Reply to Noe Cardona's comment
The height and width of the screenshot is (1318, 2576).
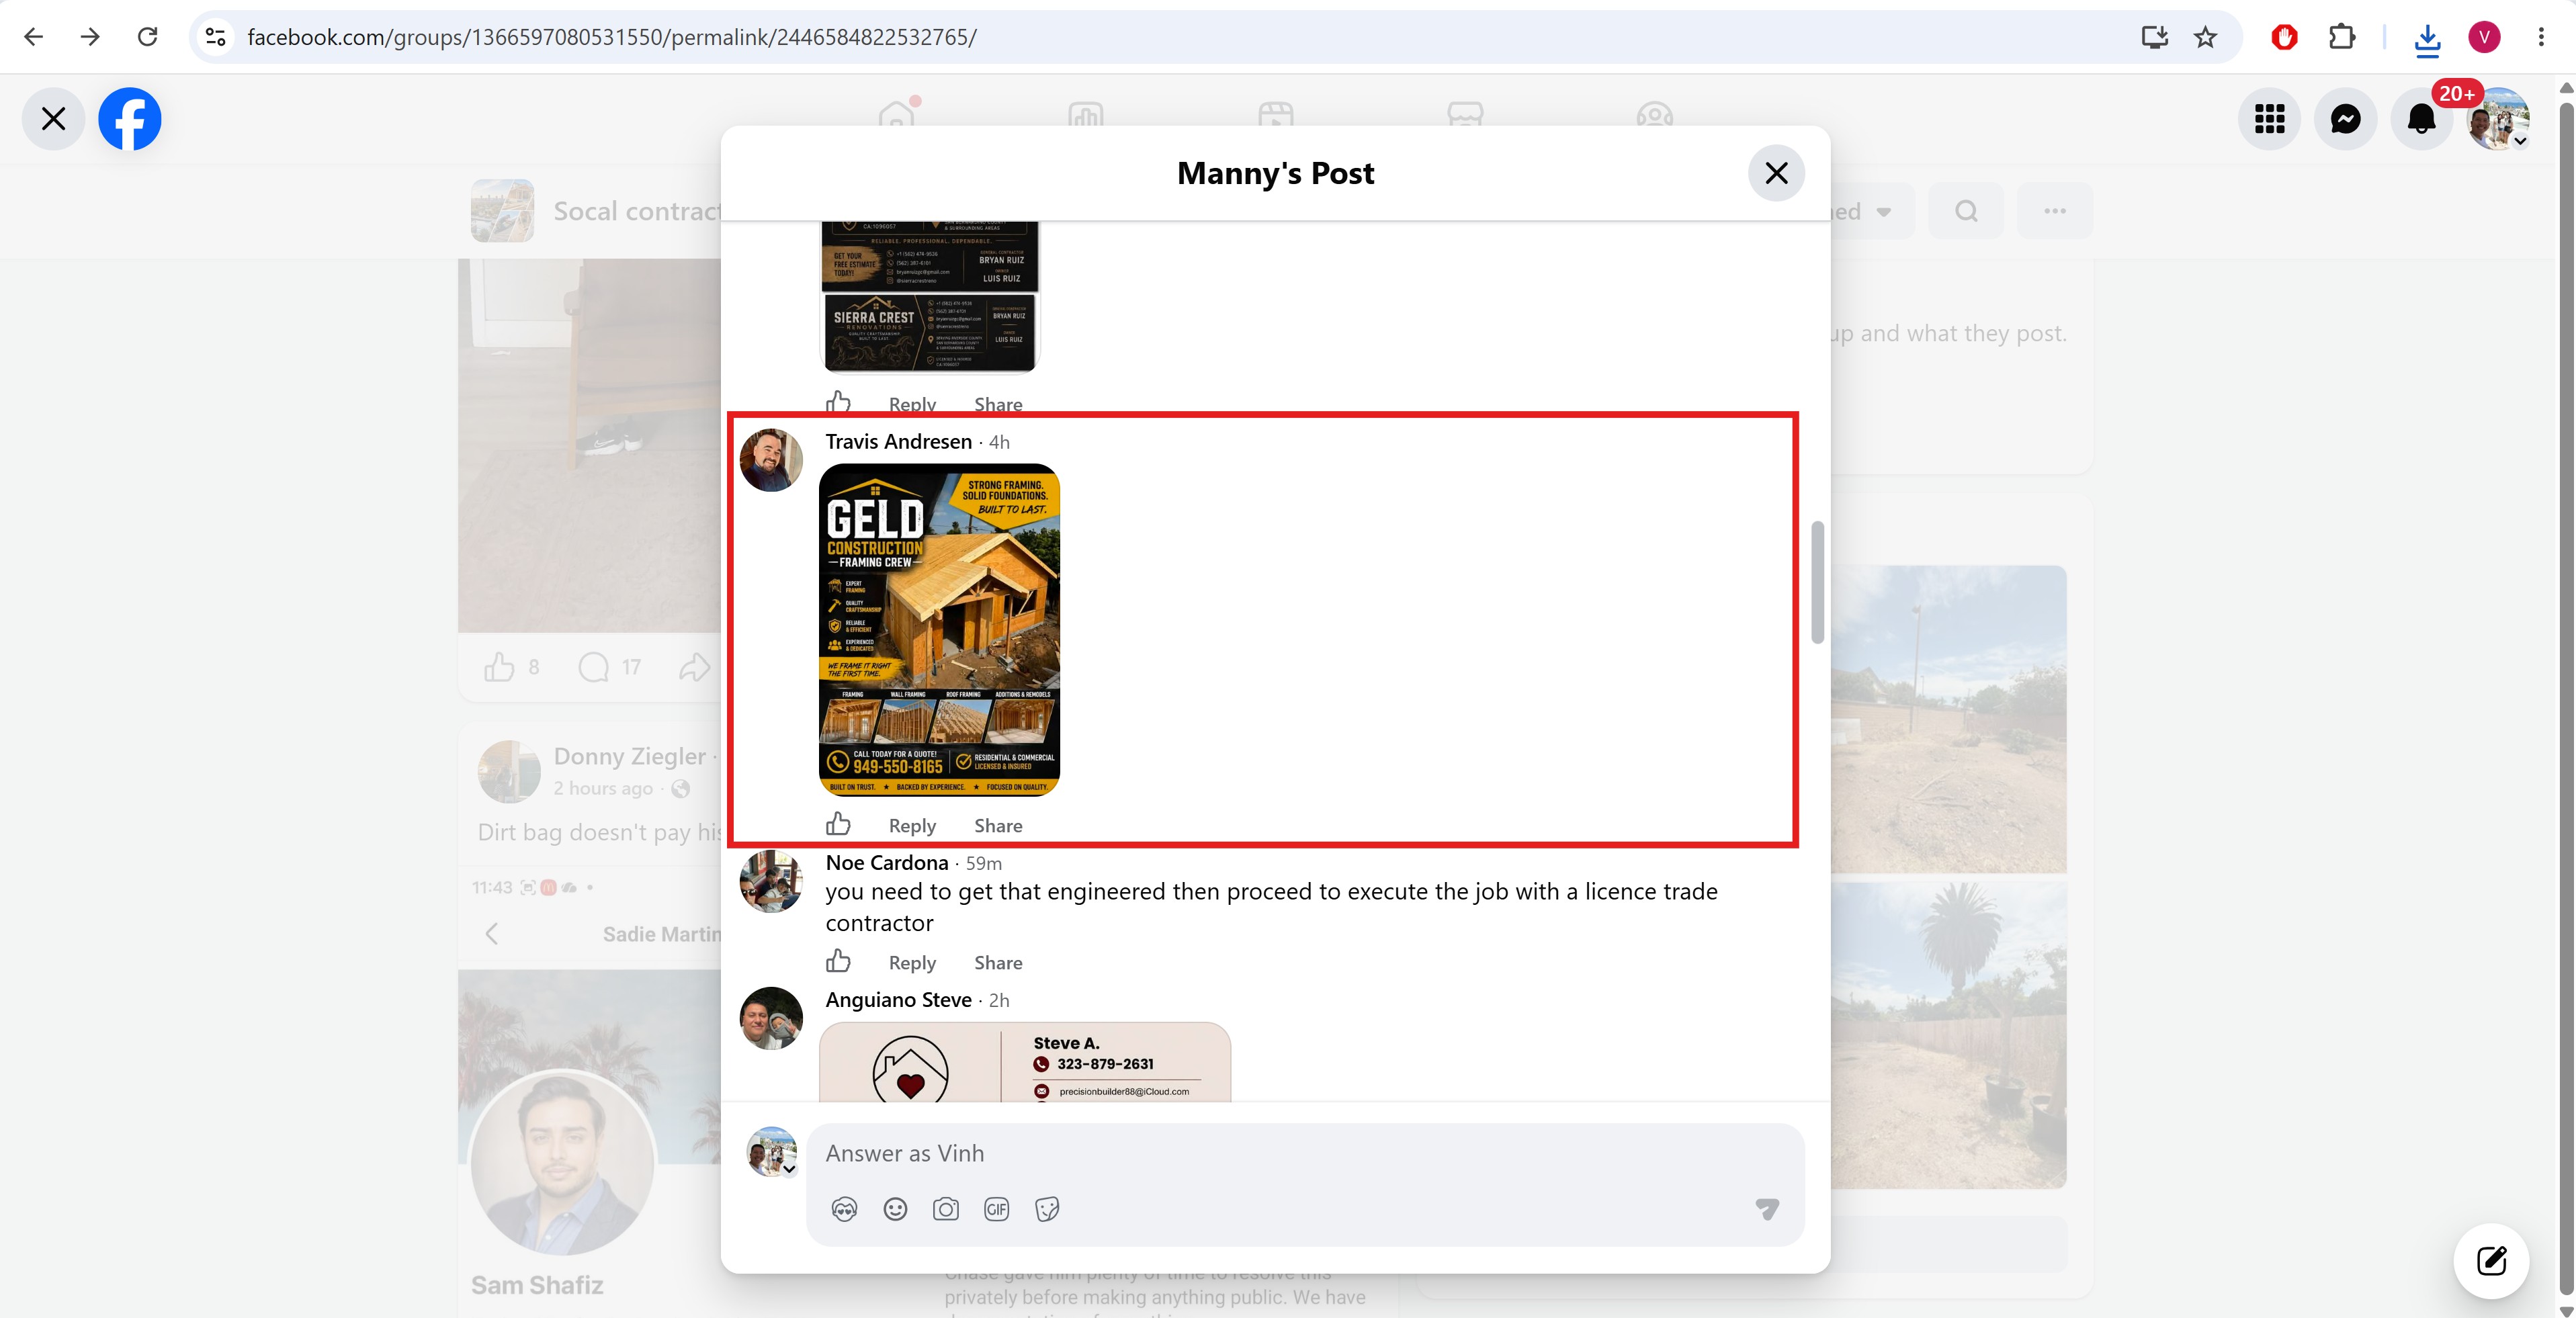912,963
